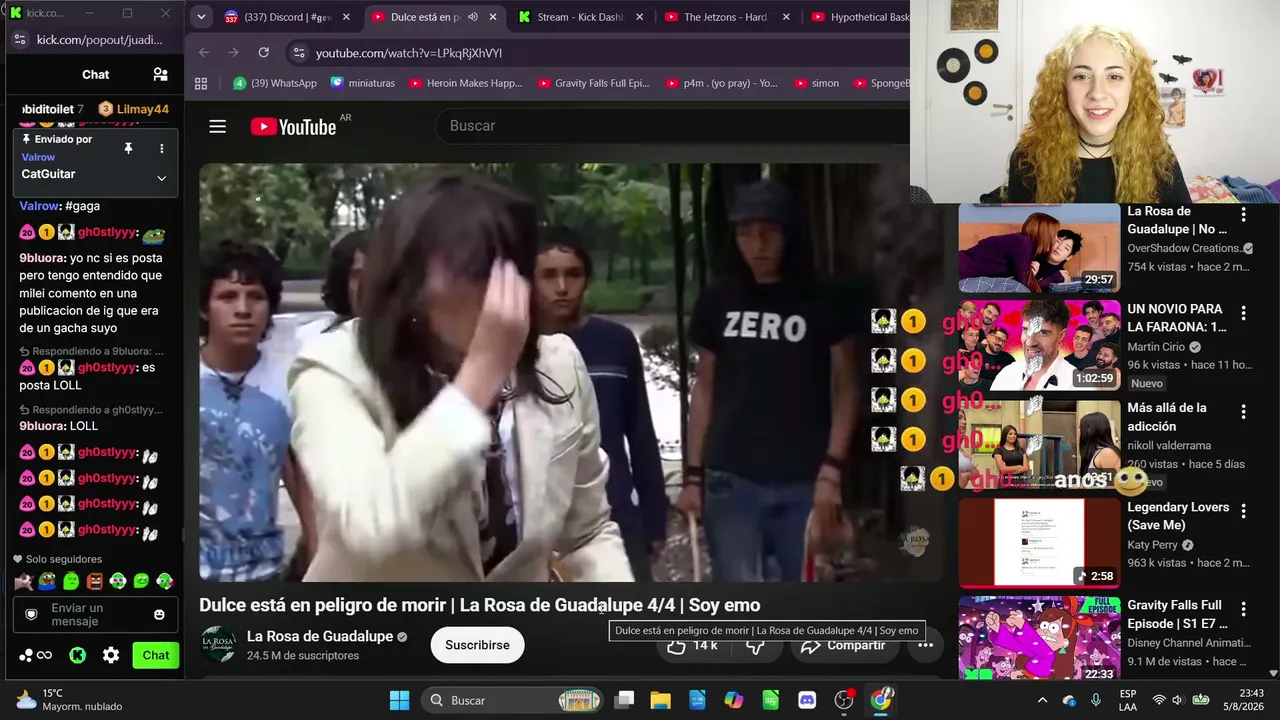Click the La Rosa de Guadalupe video player
Viewport: 1280px width, 720px height.
pyautogui.click(x=571, y=372)
